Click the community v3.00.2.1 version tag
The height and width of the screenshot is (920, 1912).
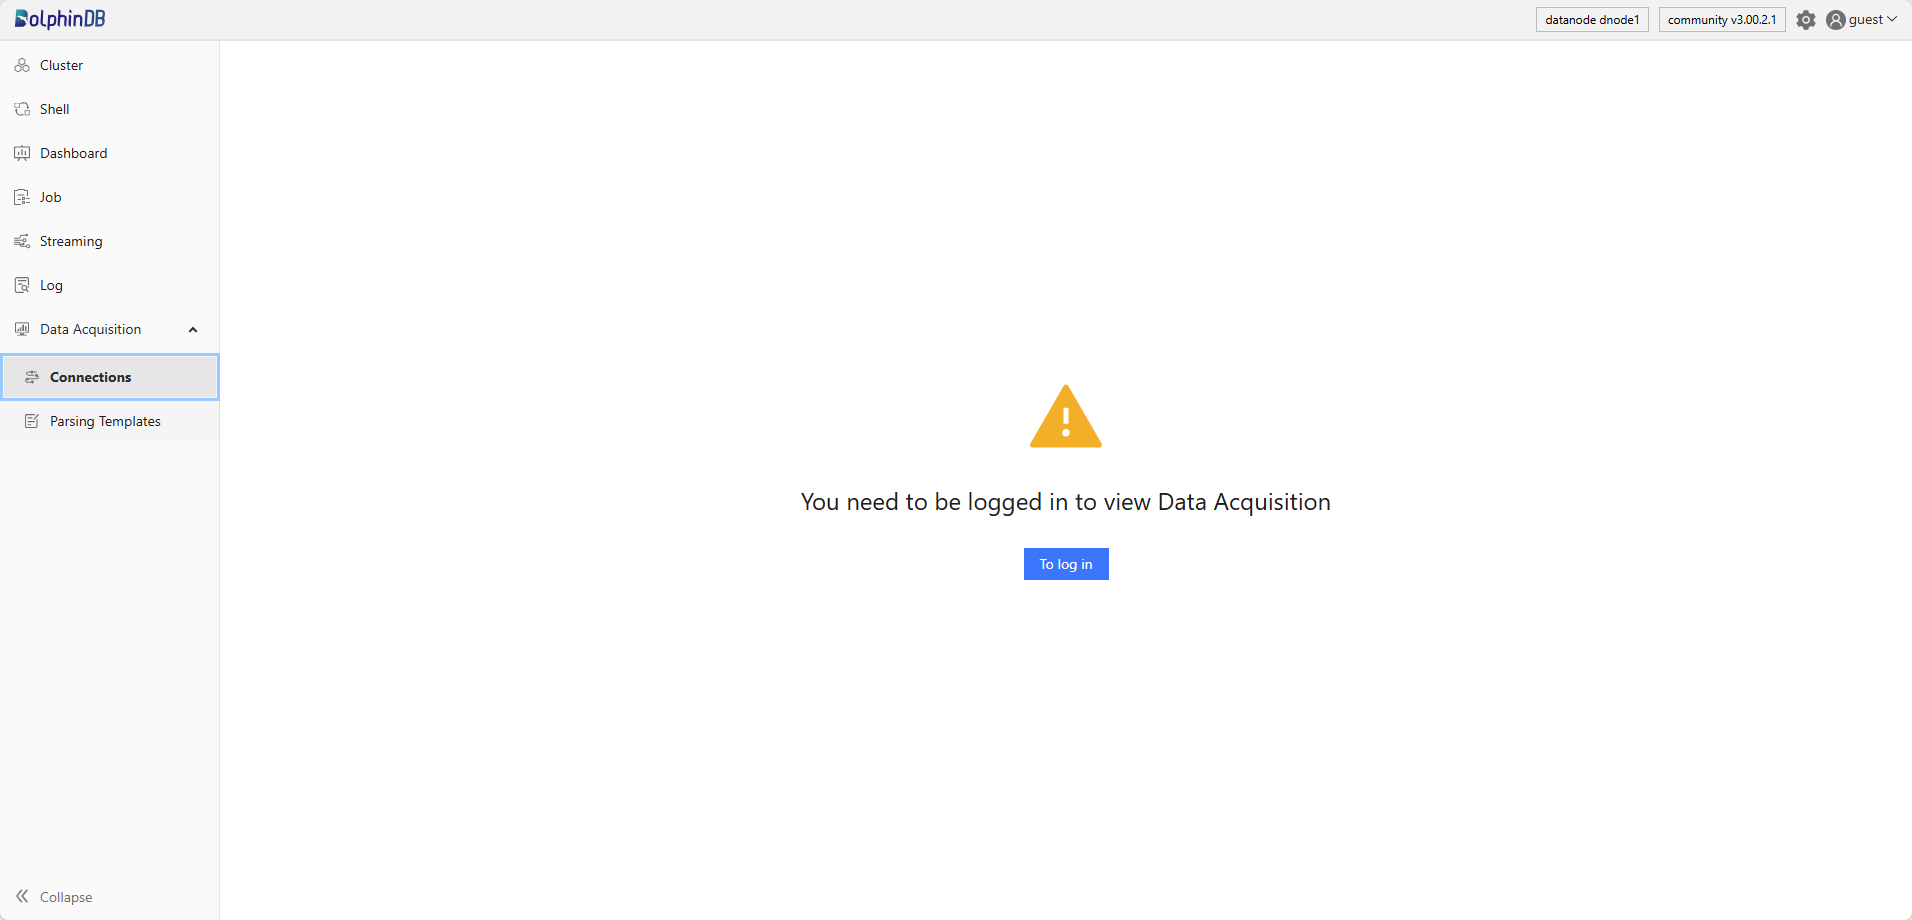1721,20
